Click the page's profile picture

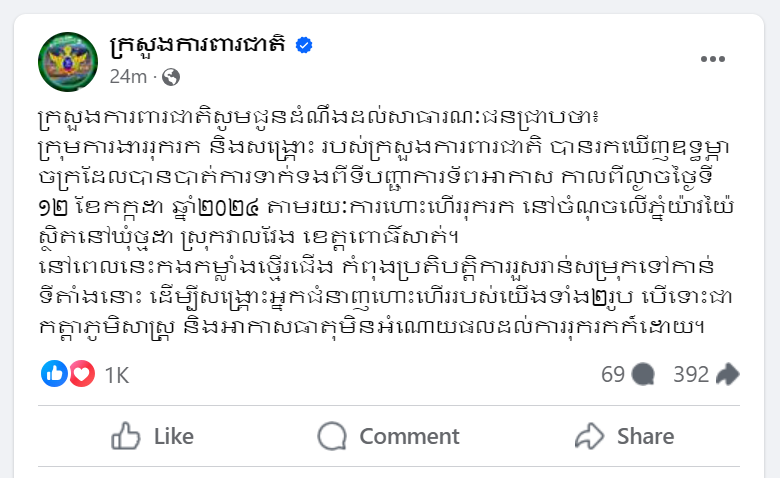(66, 59)
